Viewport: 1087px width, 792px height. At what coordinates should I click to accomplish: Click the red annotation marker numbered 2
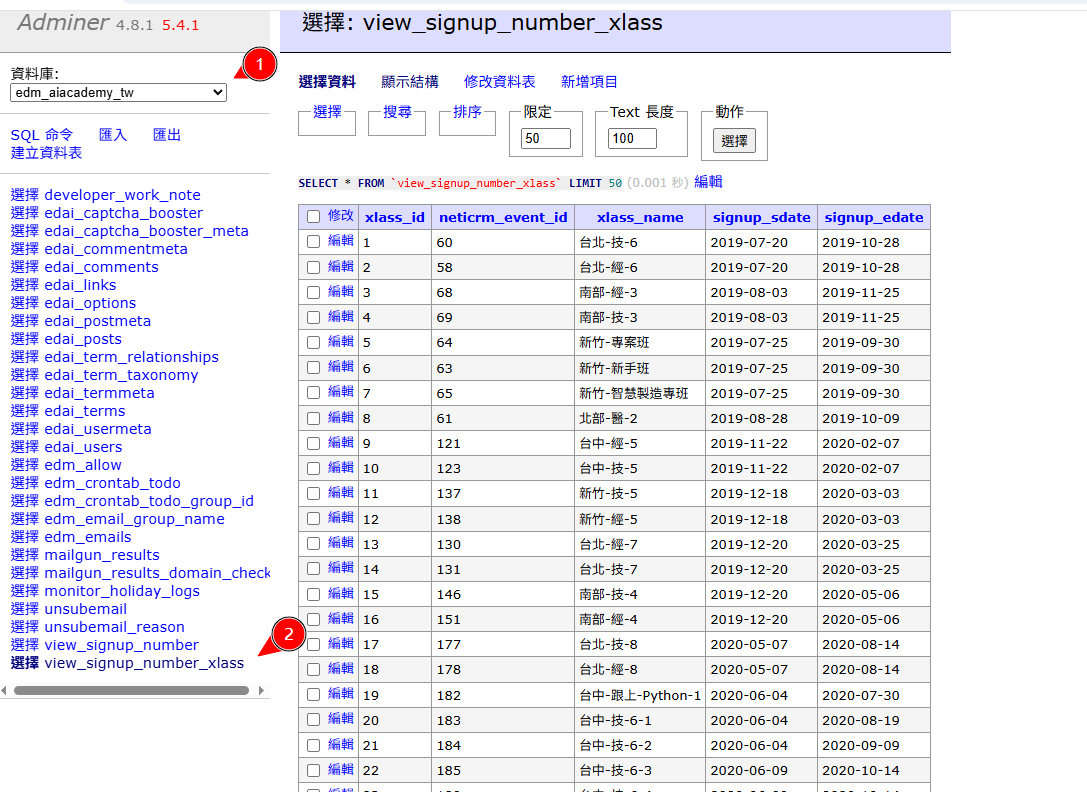click(289, 633)
